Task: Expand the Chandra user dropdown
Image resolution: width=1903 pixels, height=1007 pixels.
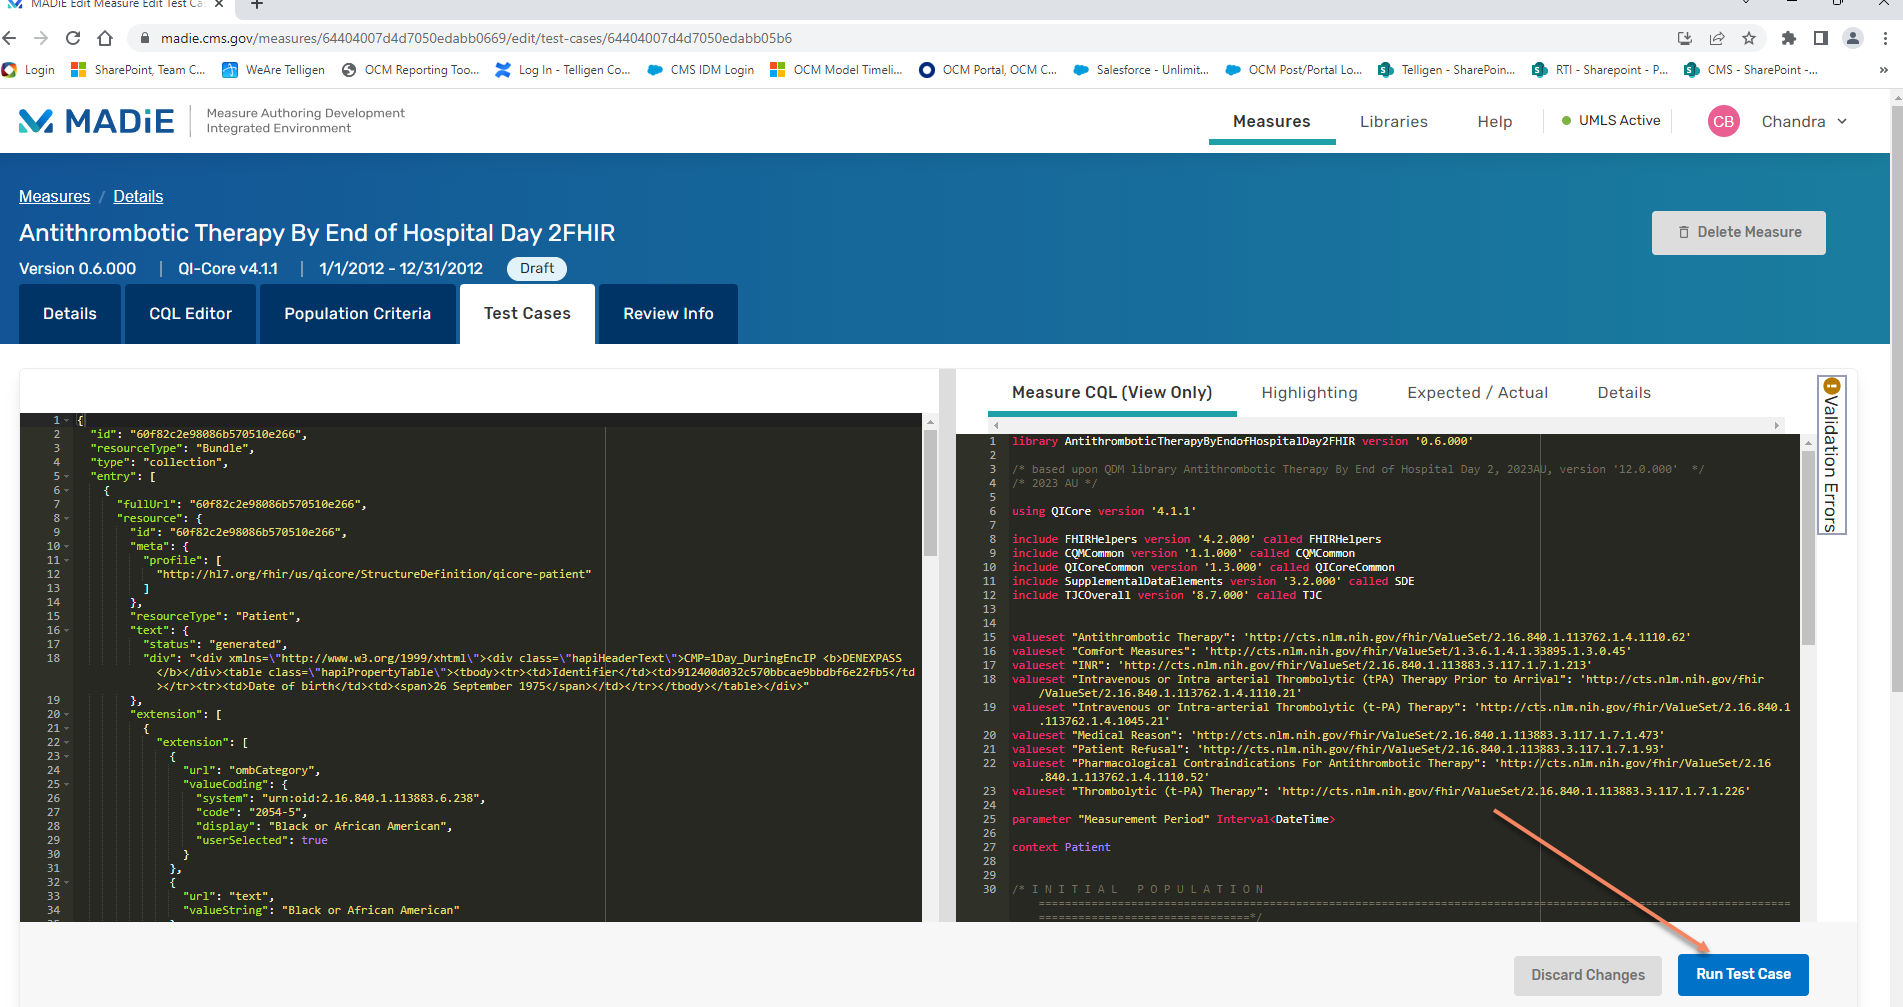Action: 1804,121
